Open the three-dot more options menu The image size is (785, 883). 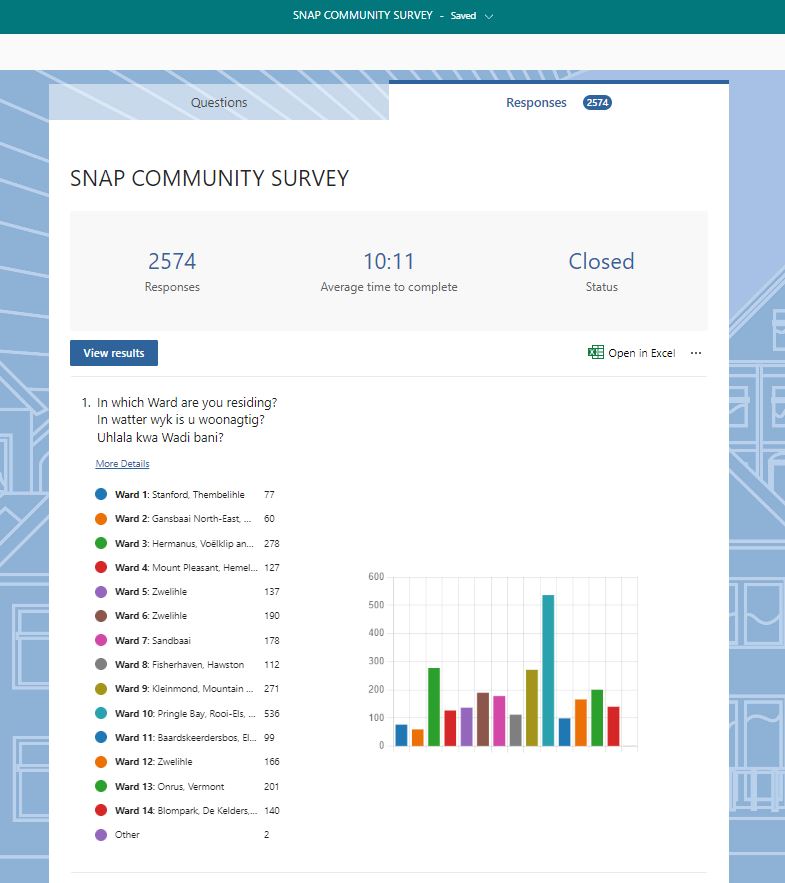pyautogui.click(x=696, y=353)
